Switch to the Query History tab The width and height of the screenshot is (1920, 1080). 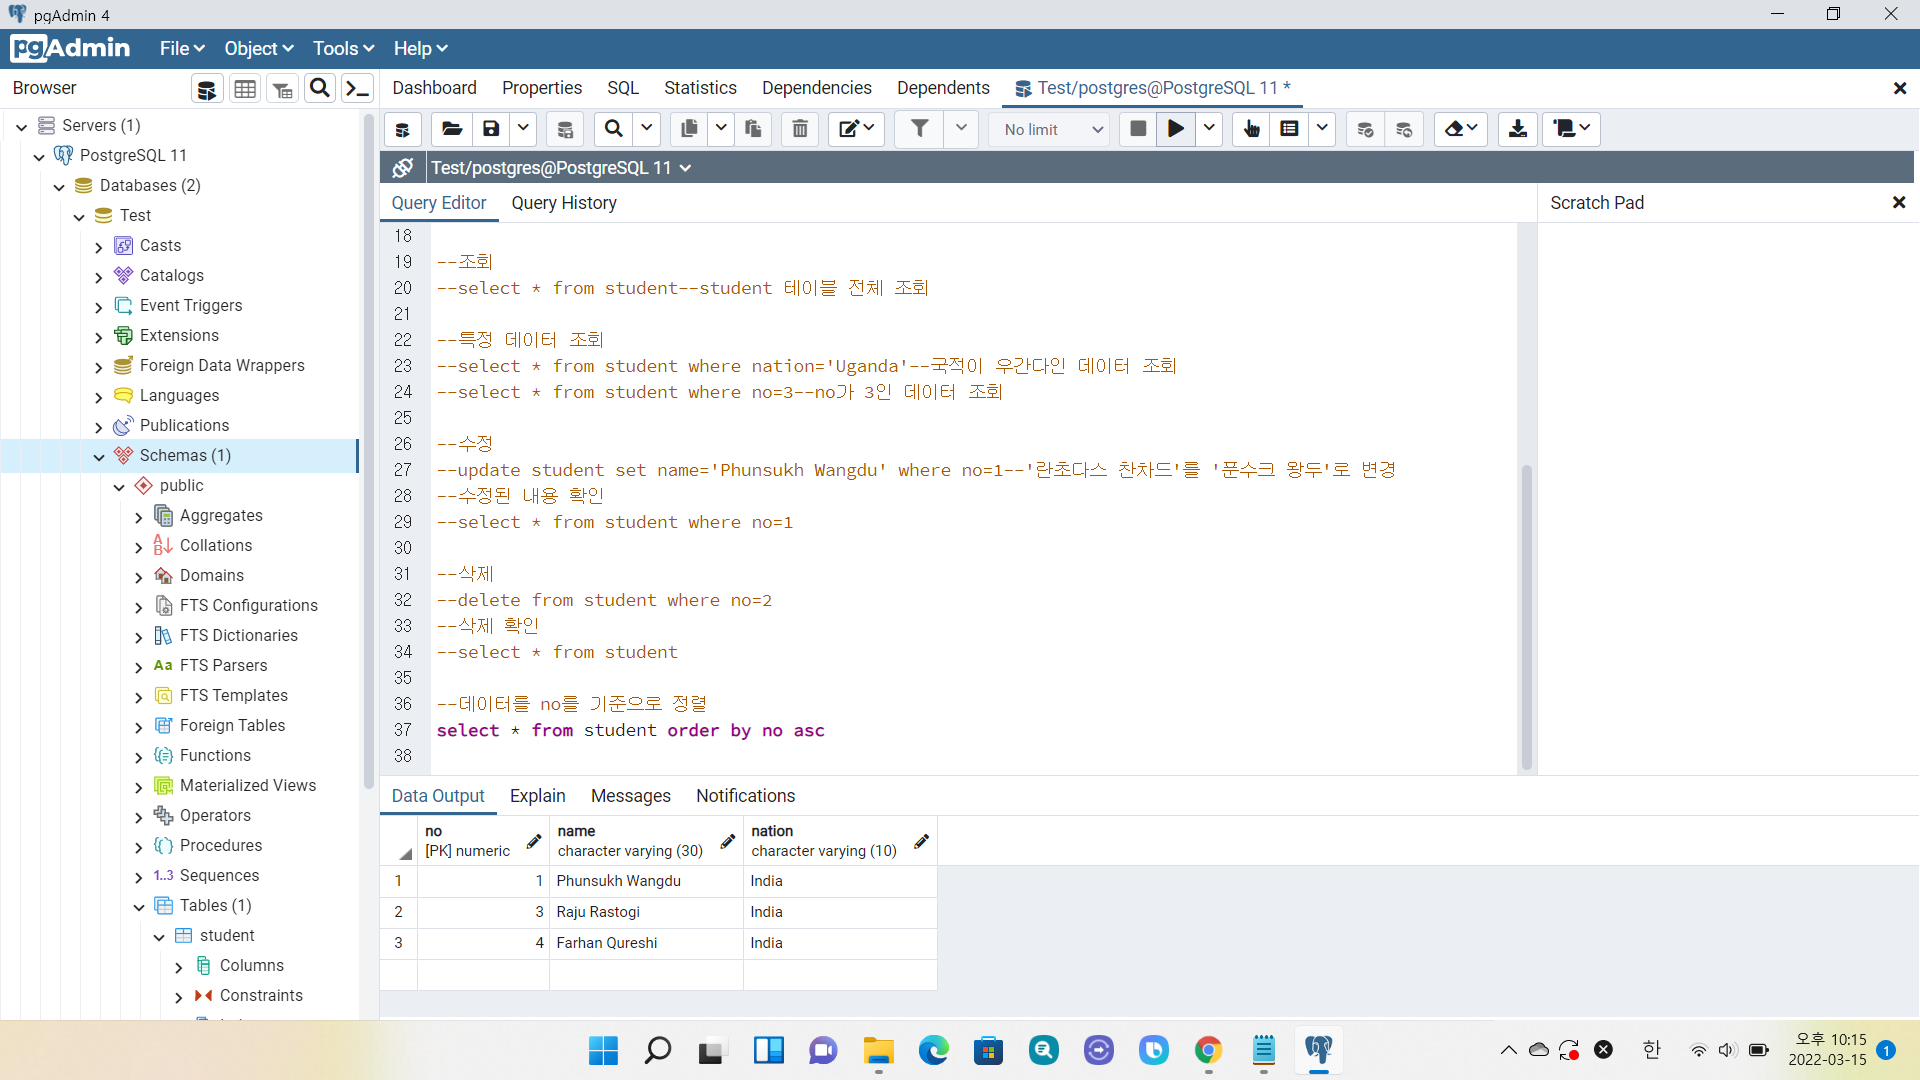[564, 203]
